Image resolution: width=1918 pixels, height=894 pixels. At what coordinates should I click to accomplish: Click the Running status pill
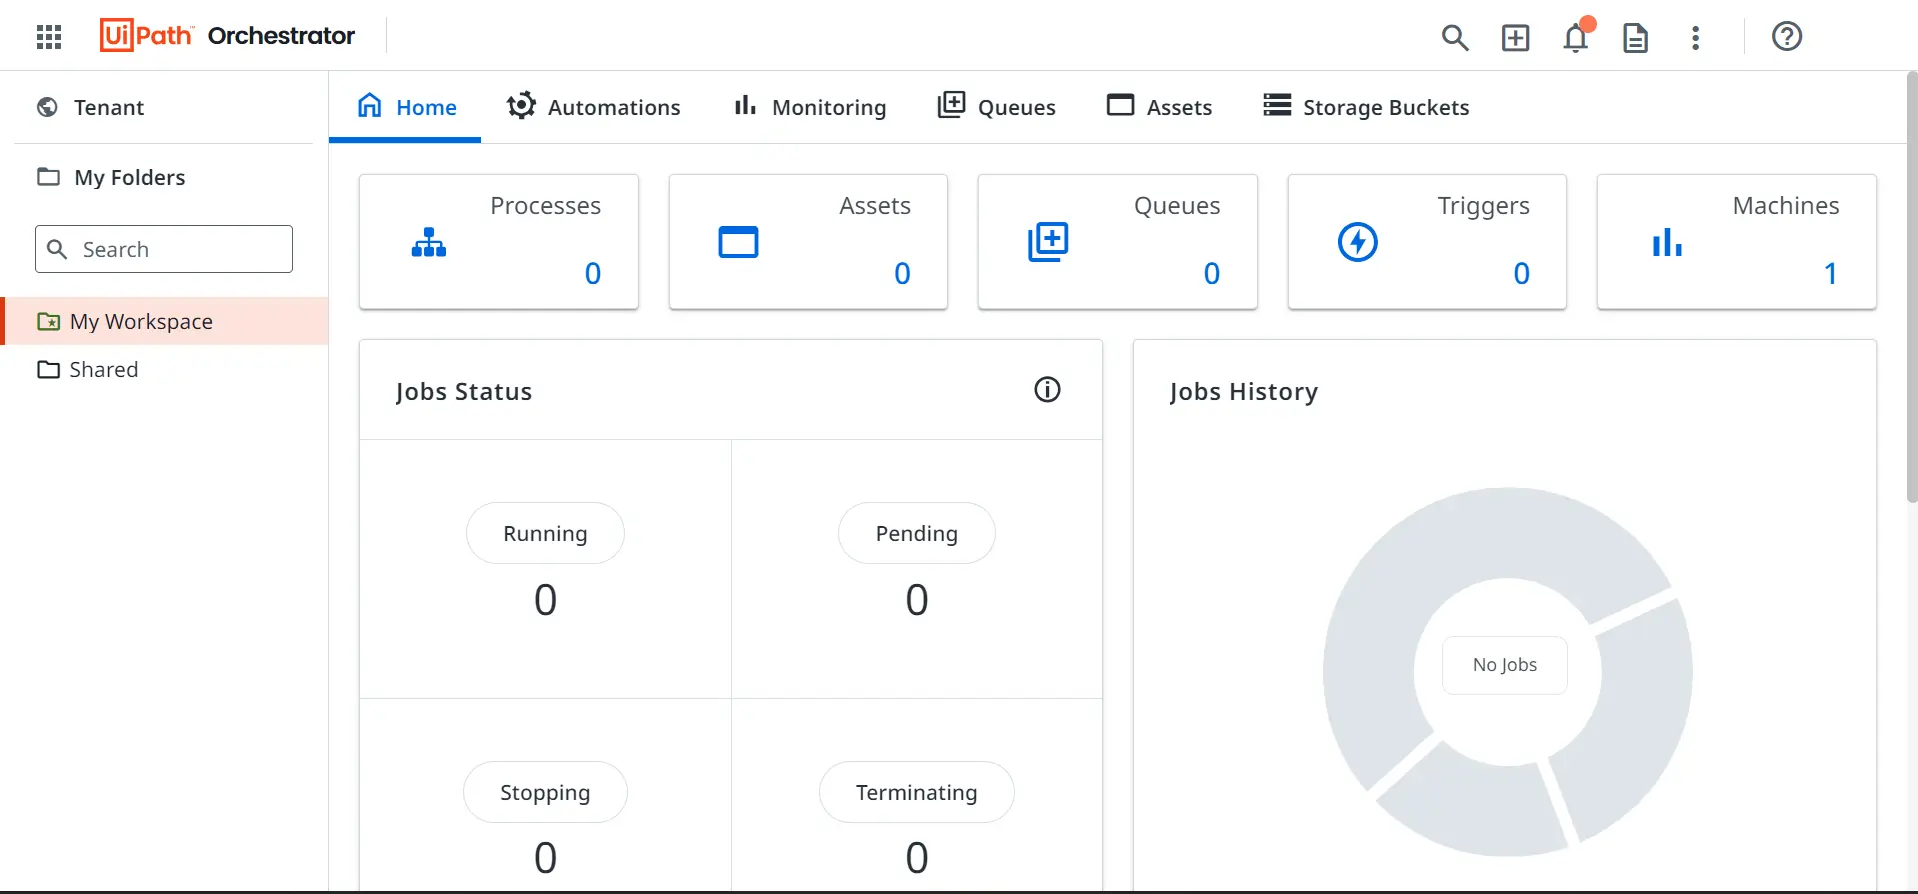click(x=545, y=533)
